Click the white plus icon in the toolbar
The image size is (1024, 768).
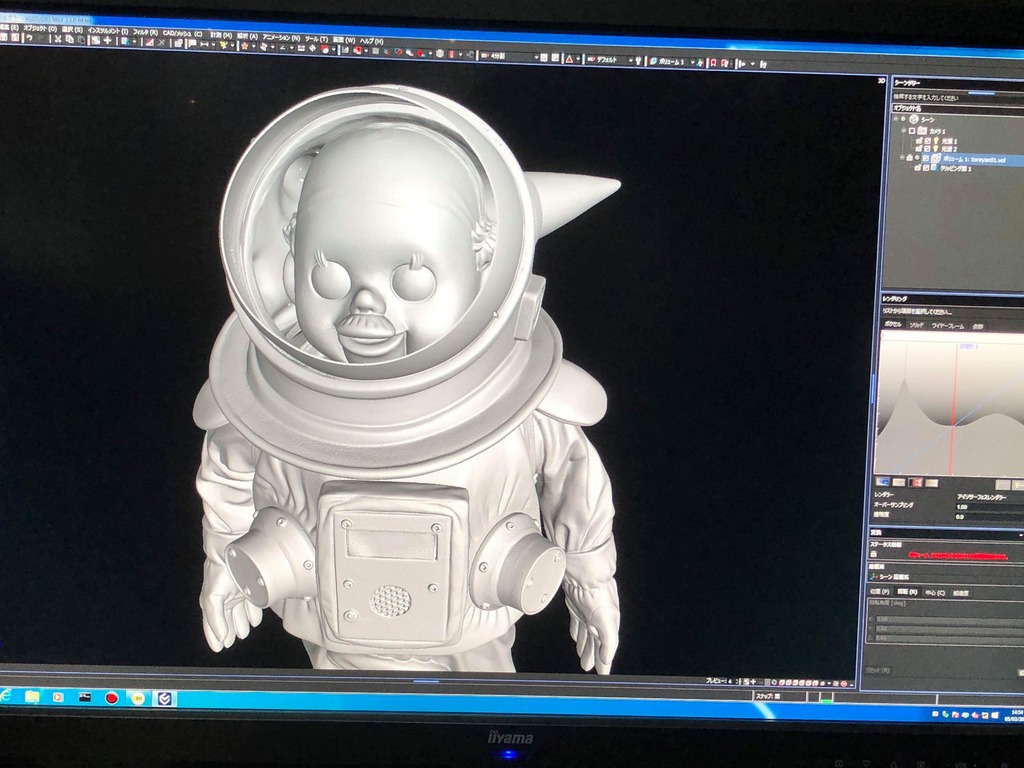click(107, 40)
